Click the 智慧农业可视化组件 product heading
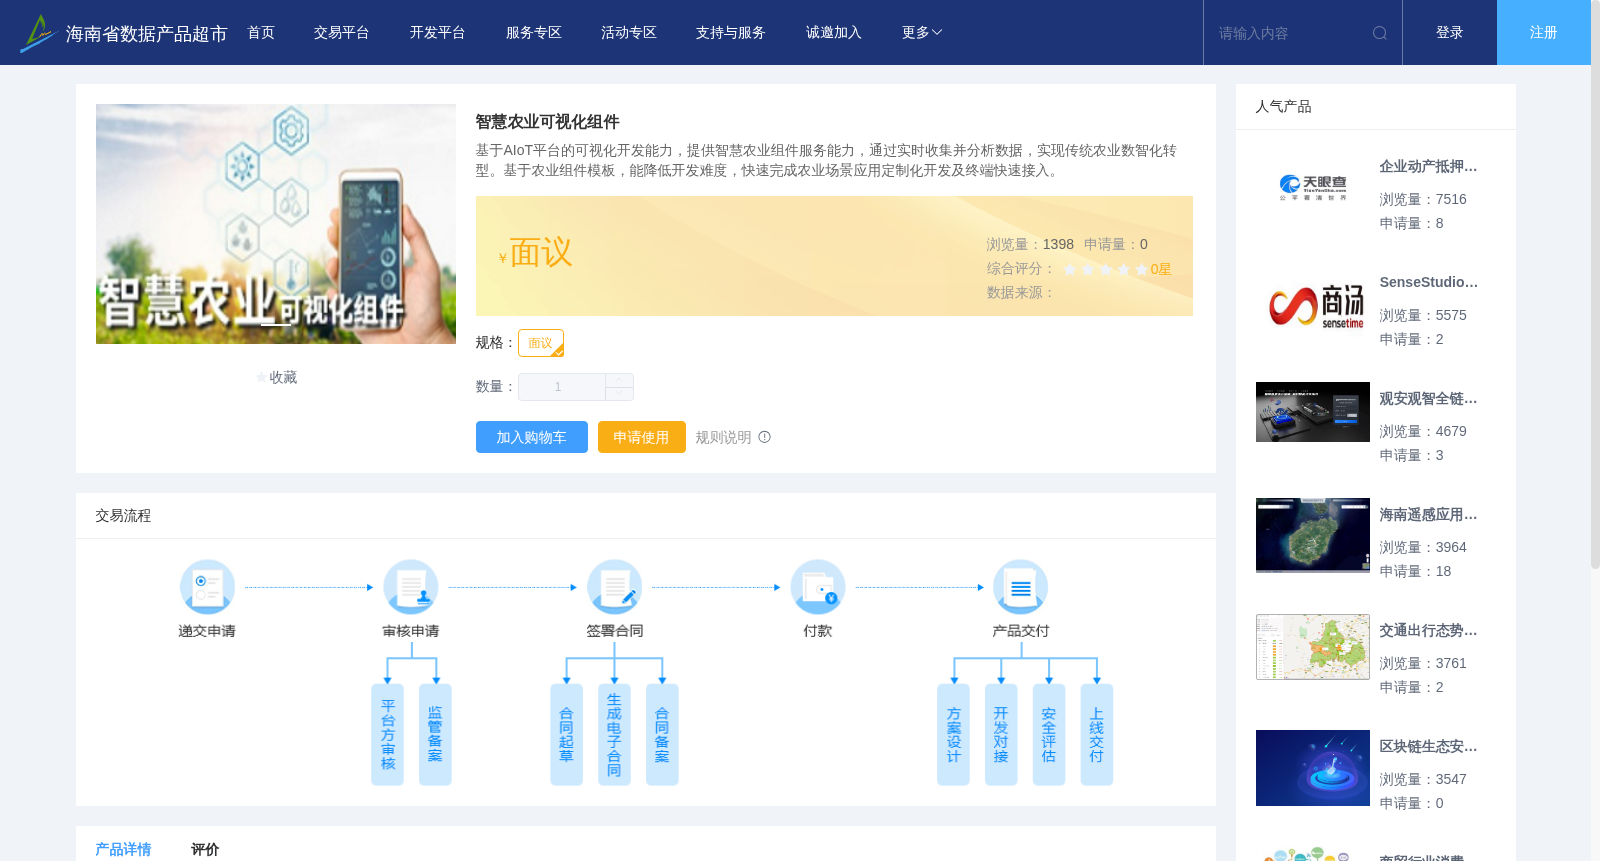 pos(548,122)
